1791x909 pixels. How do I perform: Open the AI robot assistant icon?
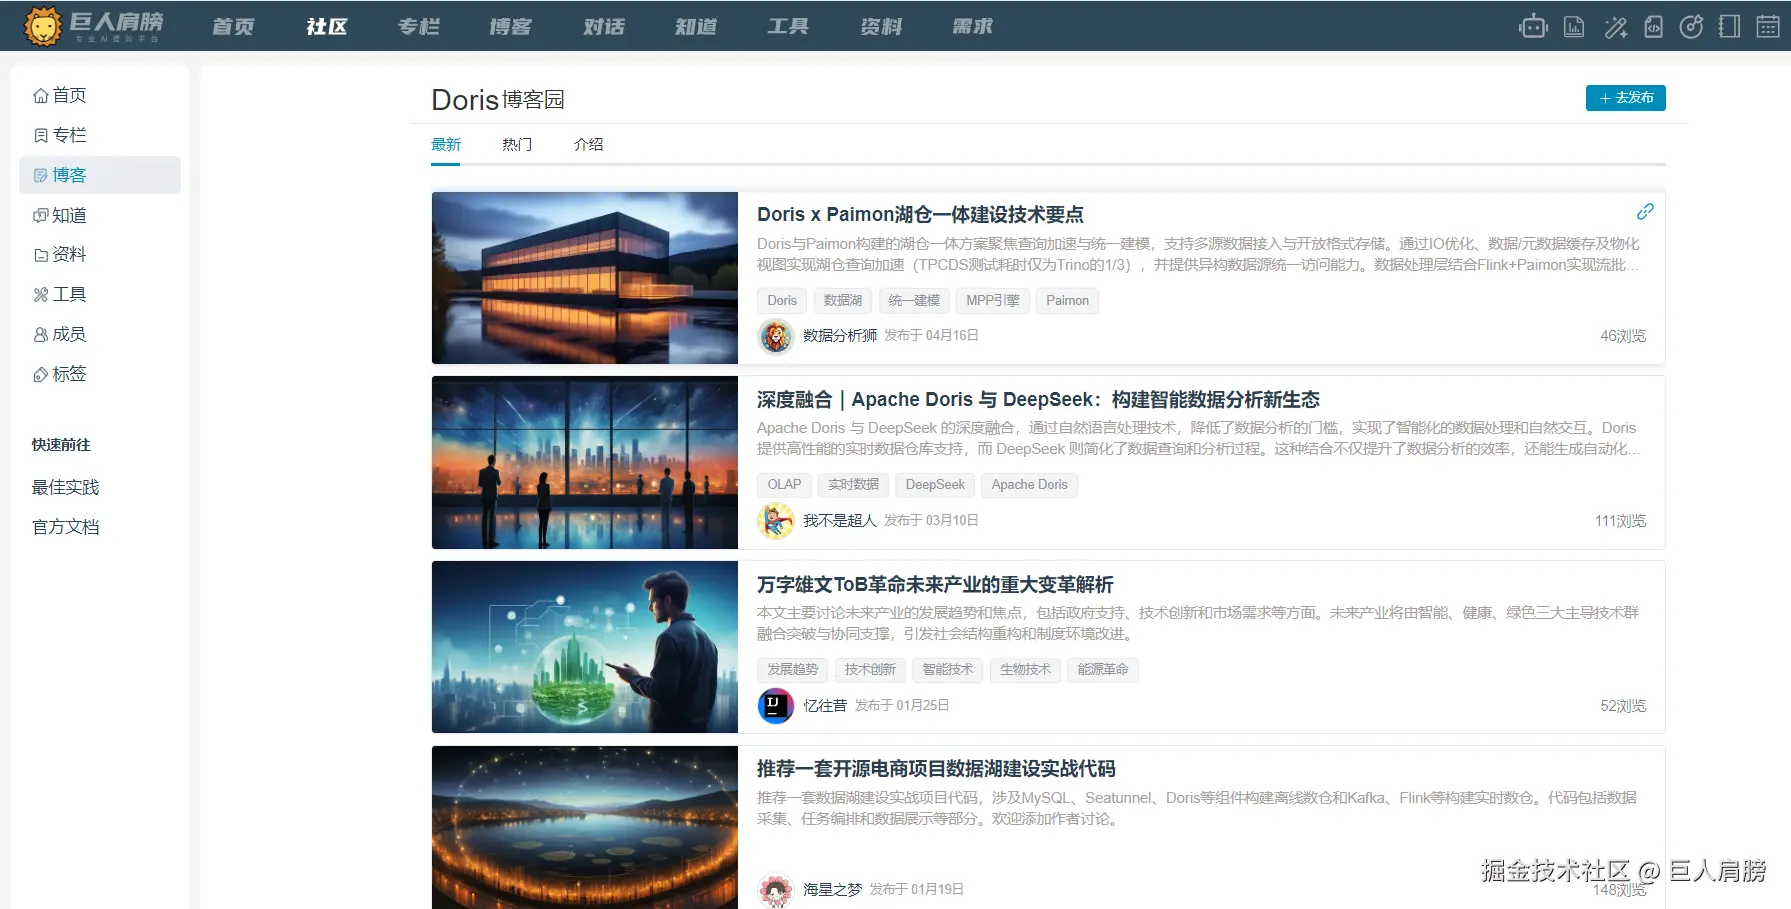pyautogui.click(x=1533, y=26)
